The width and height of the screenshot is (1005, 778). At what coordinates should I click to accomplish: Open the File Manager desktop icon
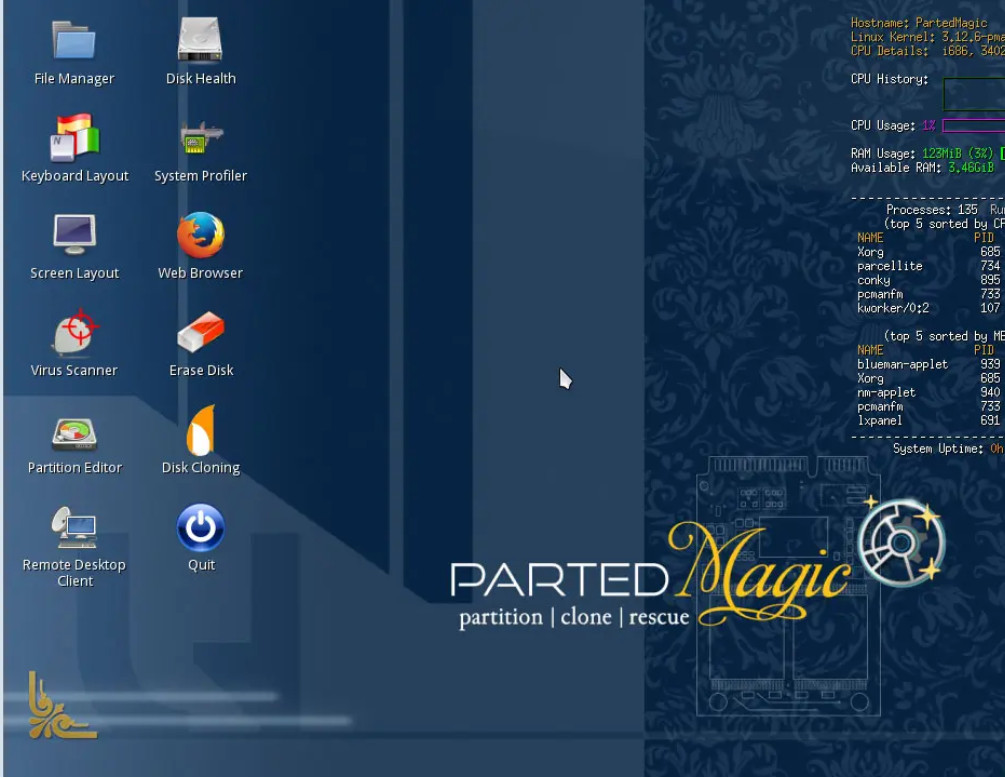(x=74, y=41)
